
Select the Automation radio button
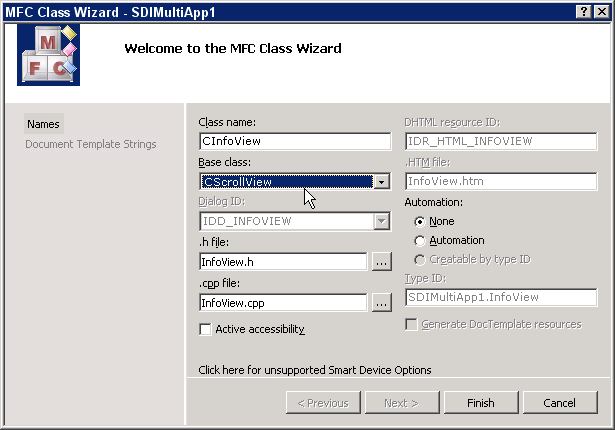[420, 241]
